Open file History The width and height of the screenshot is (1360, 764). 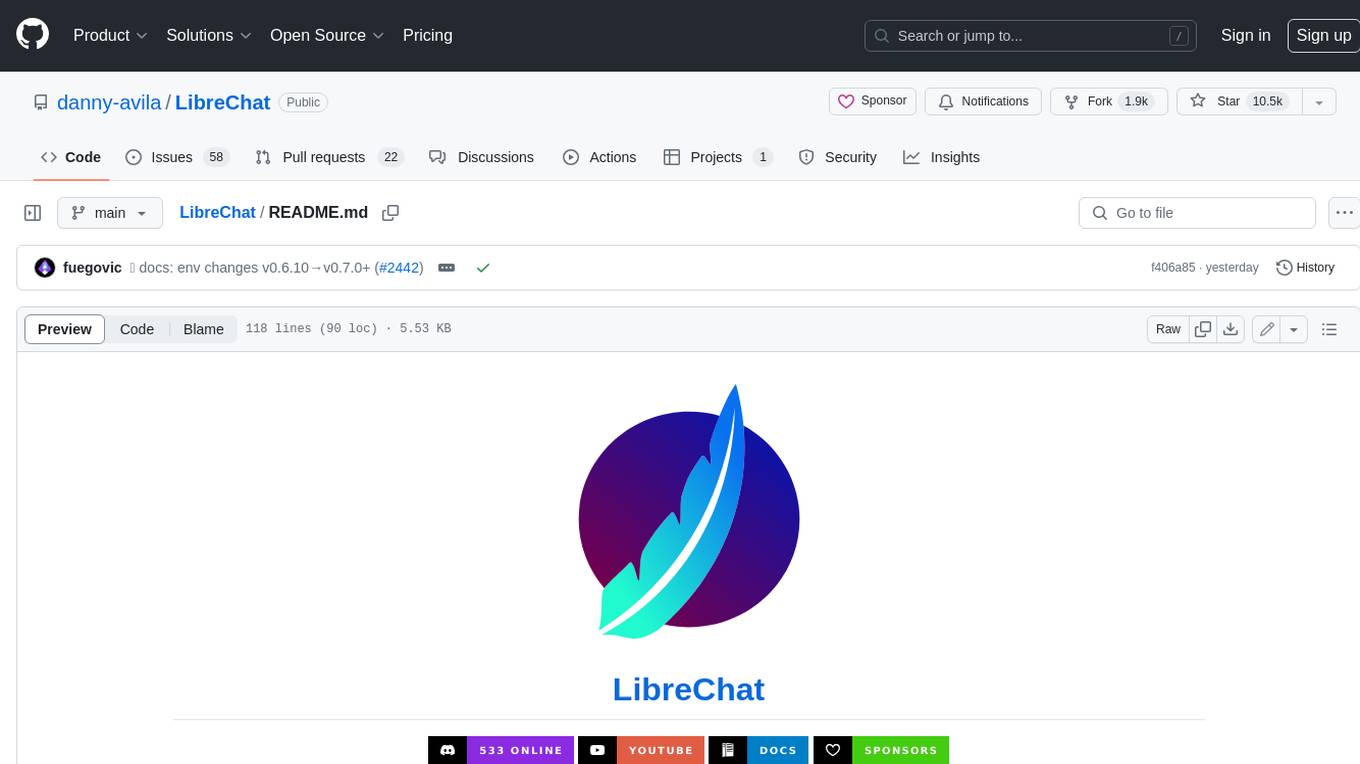point(1305,268)
